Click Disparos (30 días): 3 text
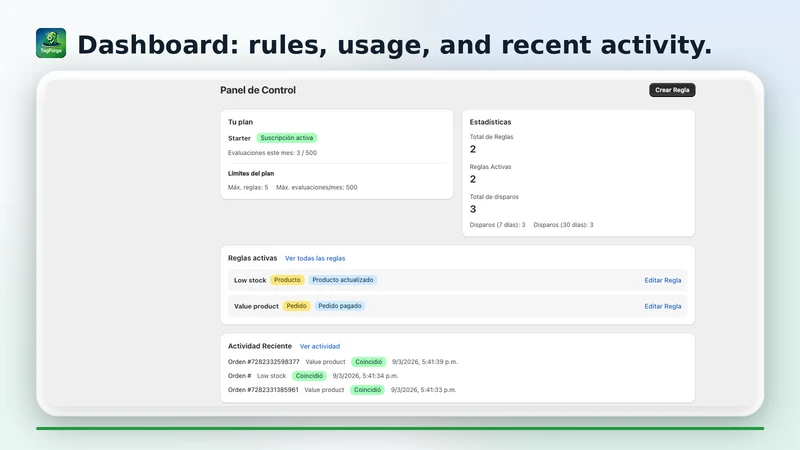800x450 pixels. coord(563,224)
